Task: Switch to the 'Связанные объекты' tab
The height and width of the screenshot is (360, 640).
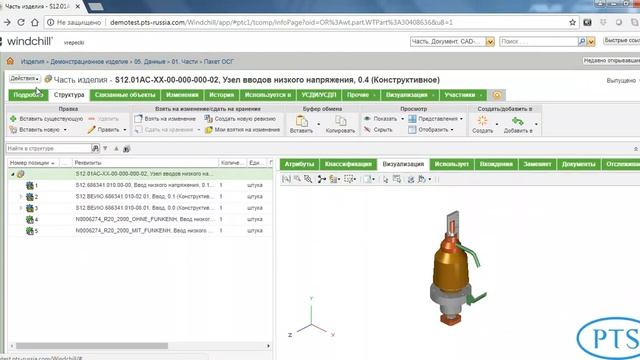Action: click(125, 95)
